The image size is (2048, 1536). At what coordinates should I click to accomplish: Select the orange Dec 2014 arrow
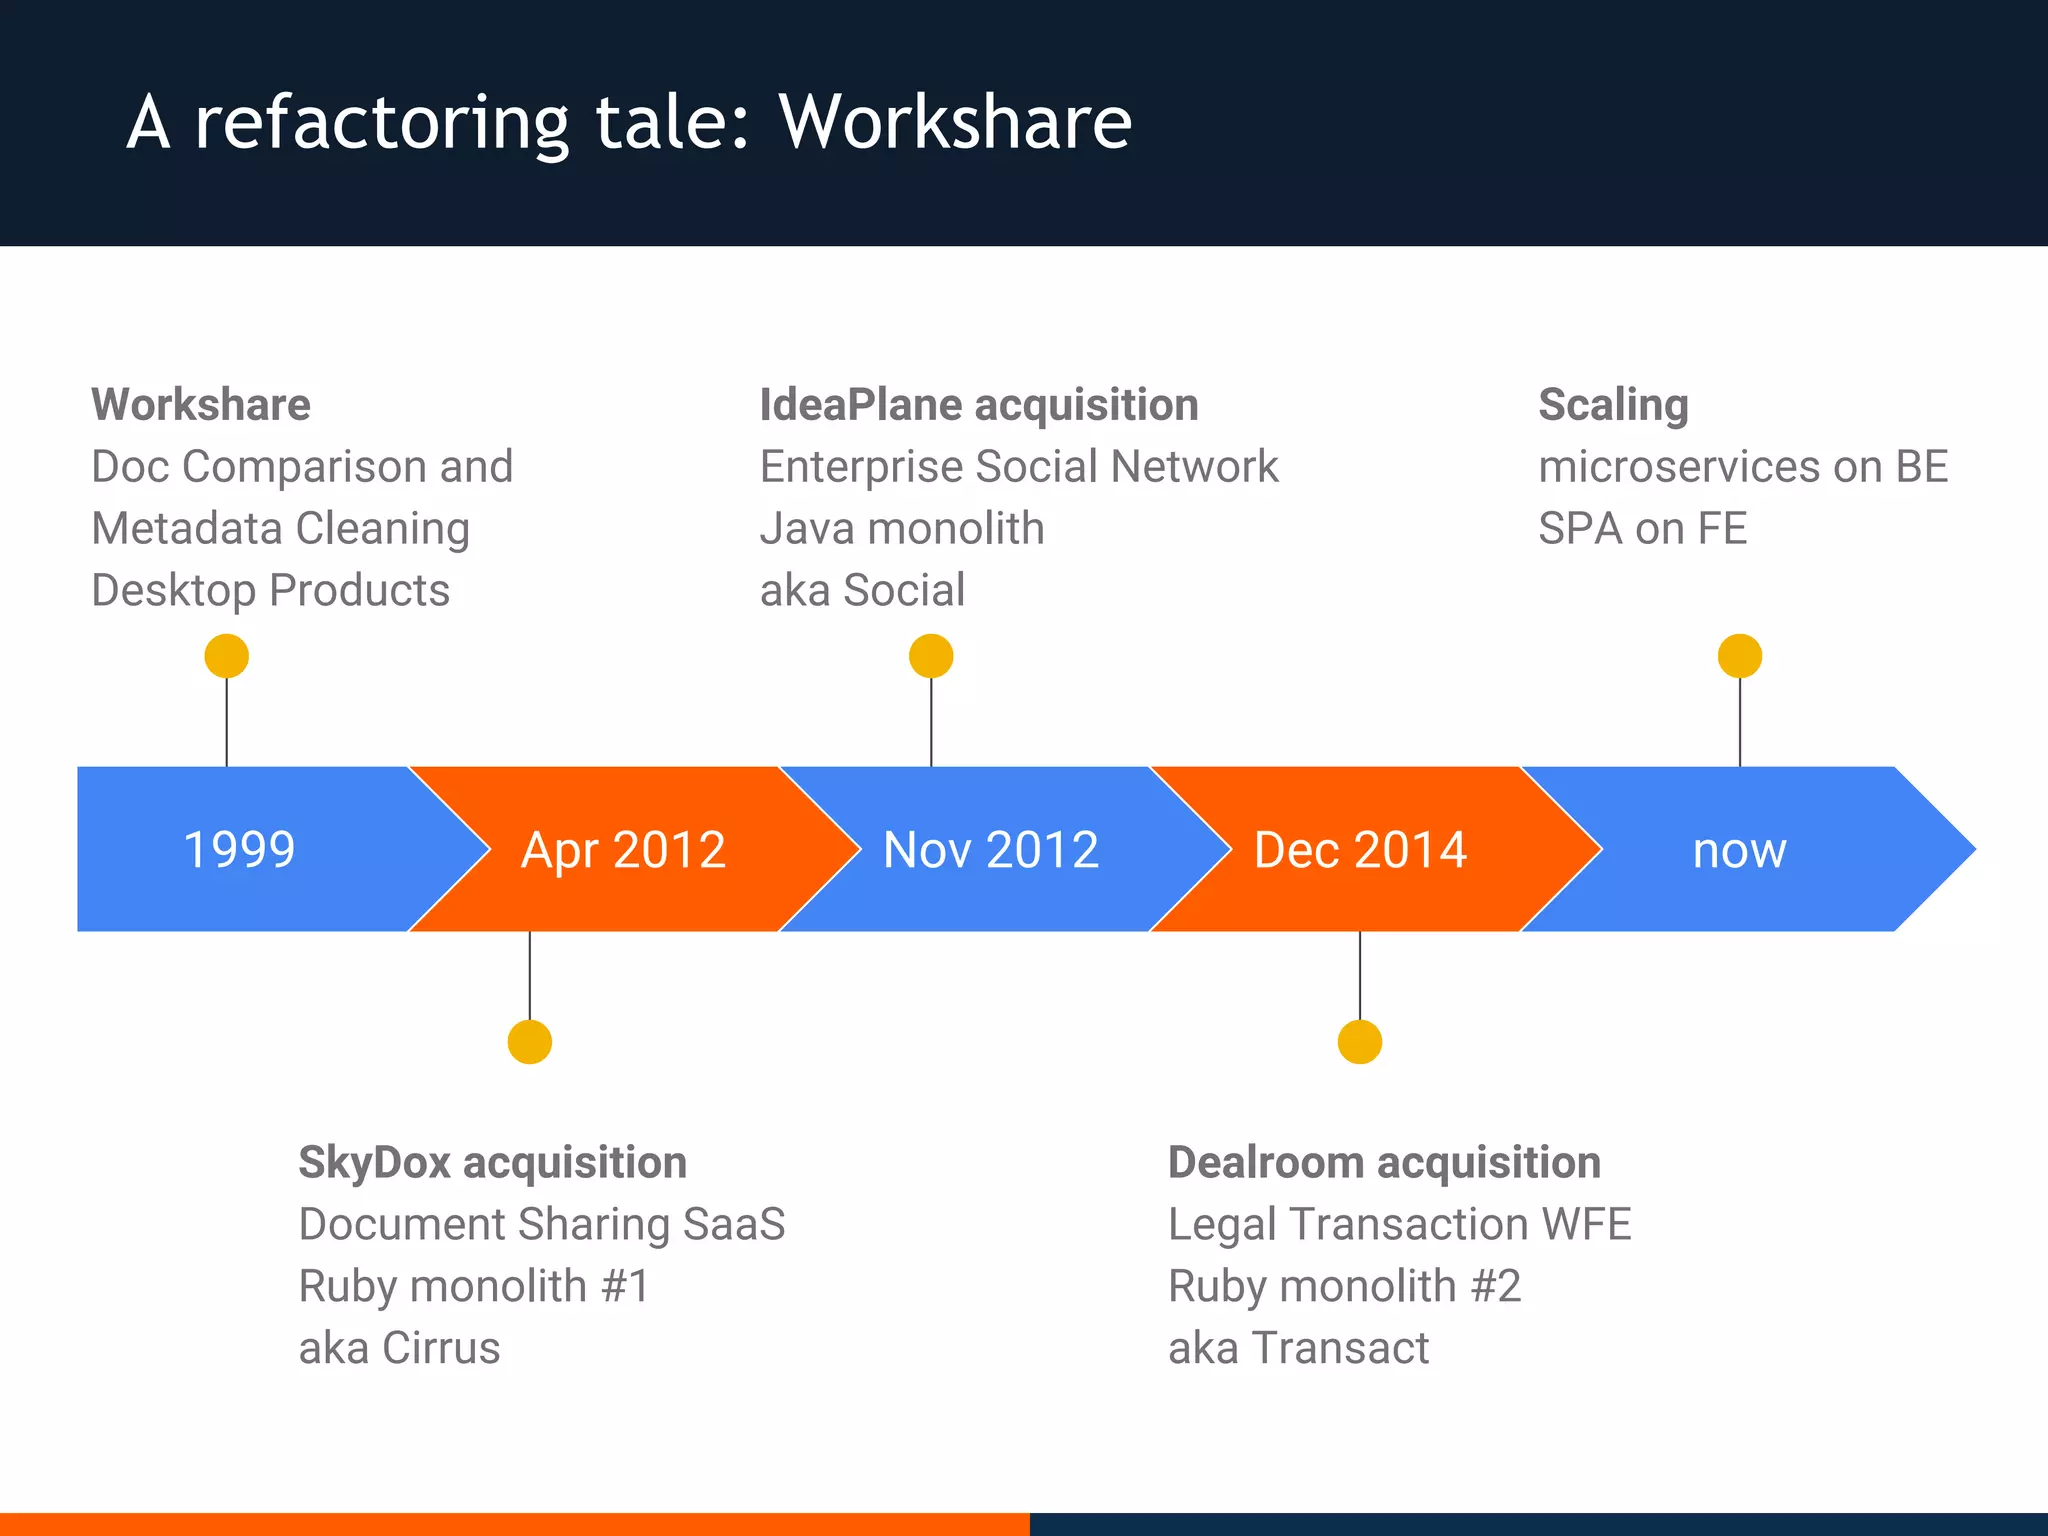pos(1360,849)
